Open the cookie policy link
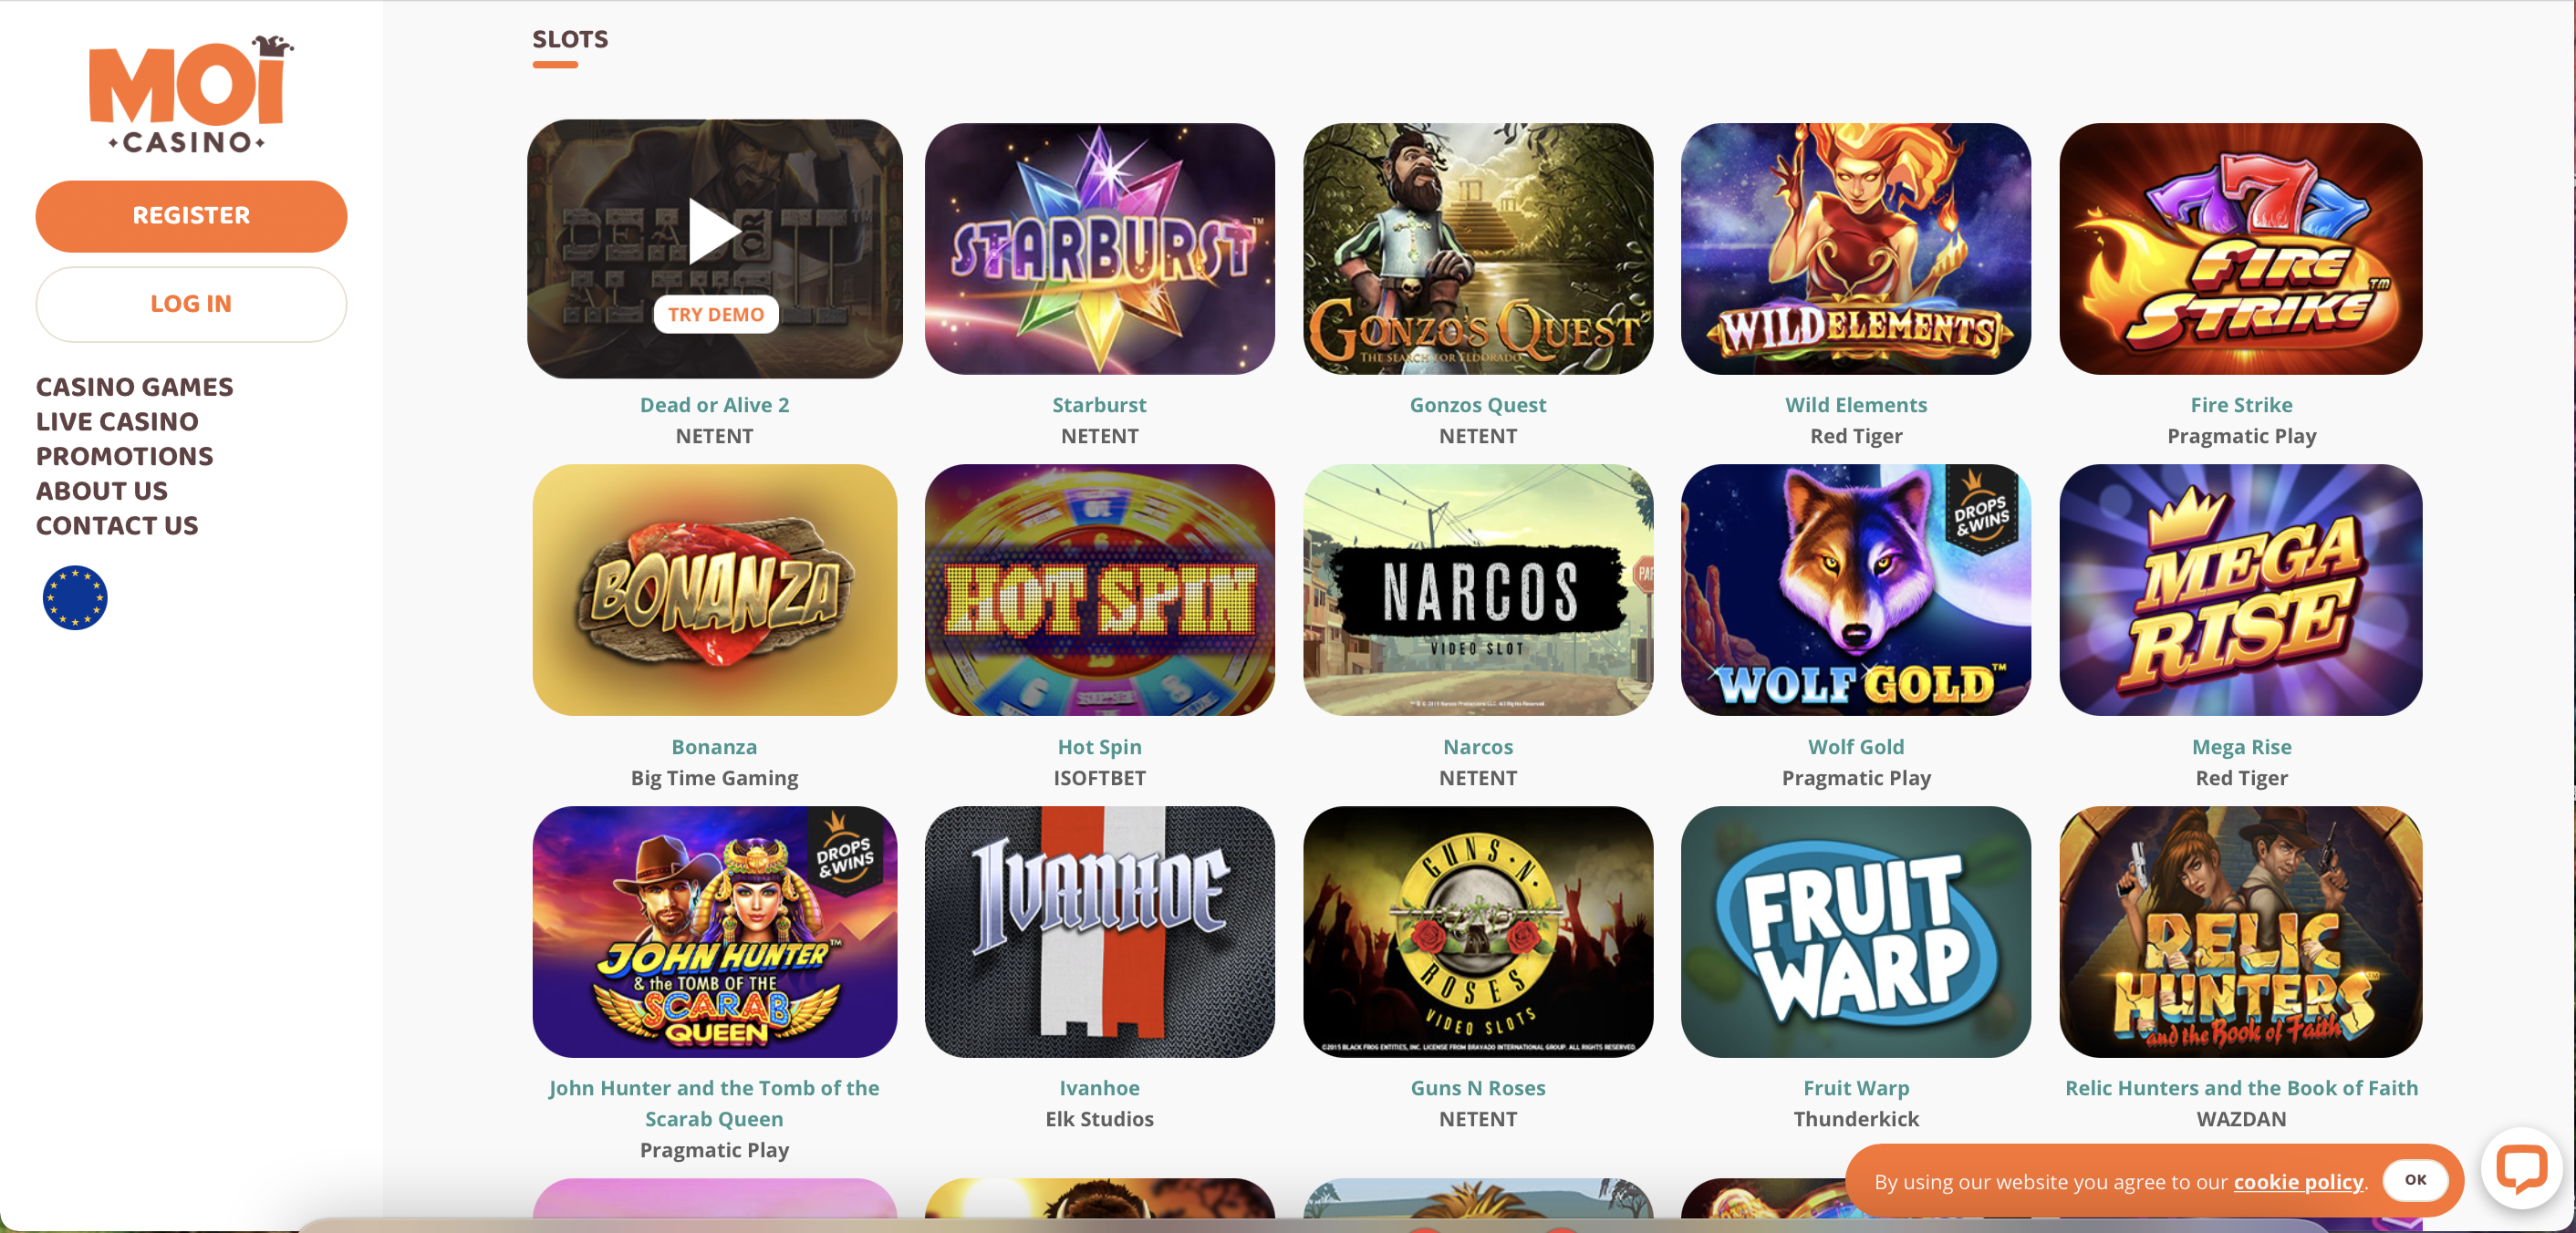 tap(2298, 1182)
